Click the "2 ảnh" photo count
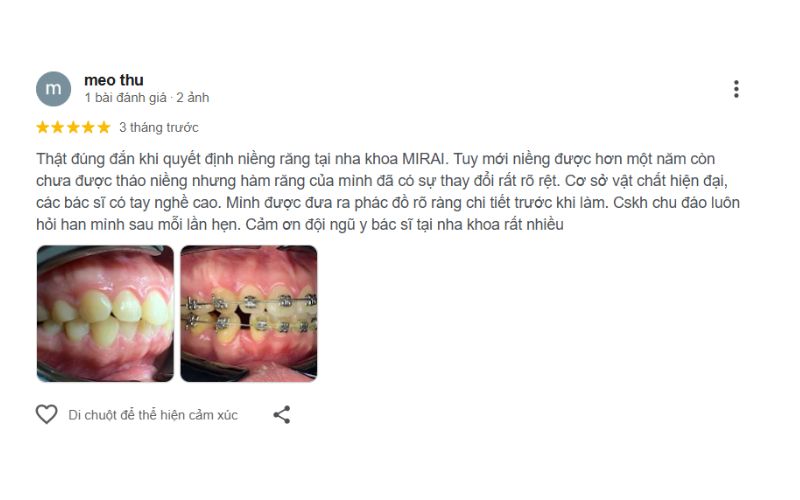Image resolution: width=800 pixels, height=500 pixels. click(x=193, y=97)
